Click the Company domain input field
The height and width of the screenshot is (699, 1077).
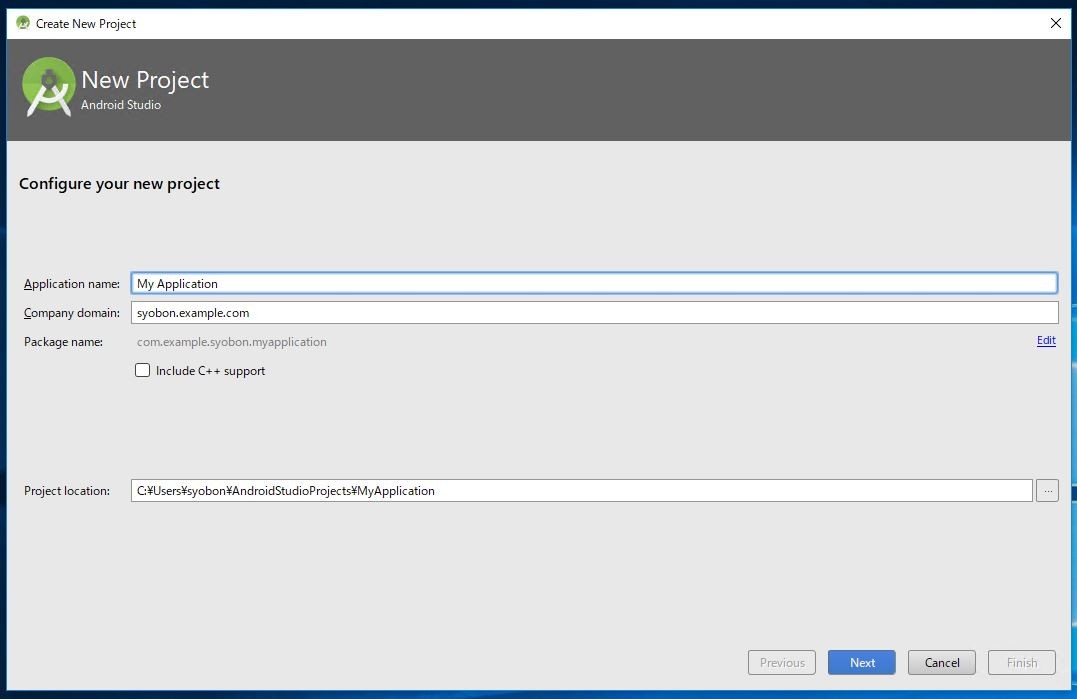click(x=594, y=312)
